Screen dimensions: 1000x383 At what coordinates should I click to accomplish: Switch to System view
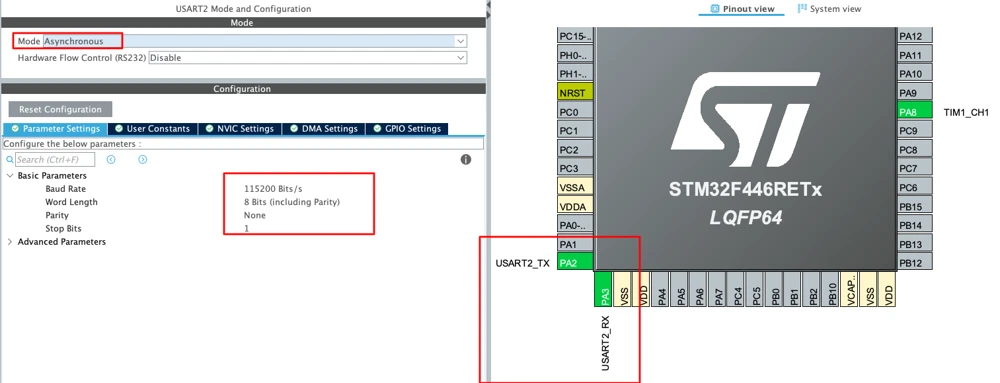(x=829, y=9)
